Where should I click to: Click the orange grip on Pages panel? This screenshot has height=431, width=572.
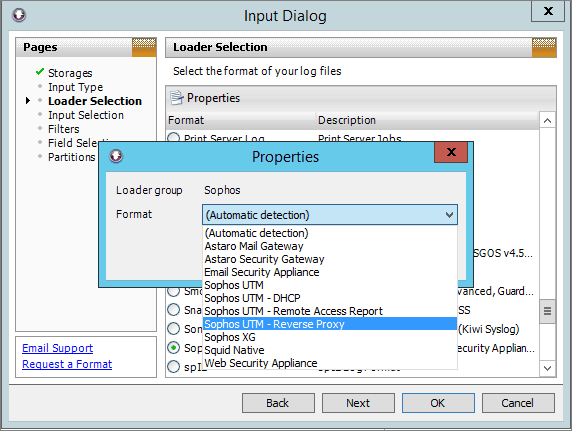click(x=144, y=47)
